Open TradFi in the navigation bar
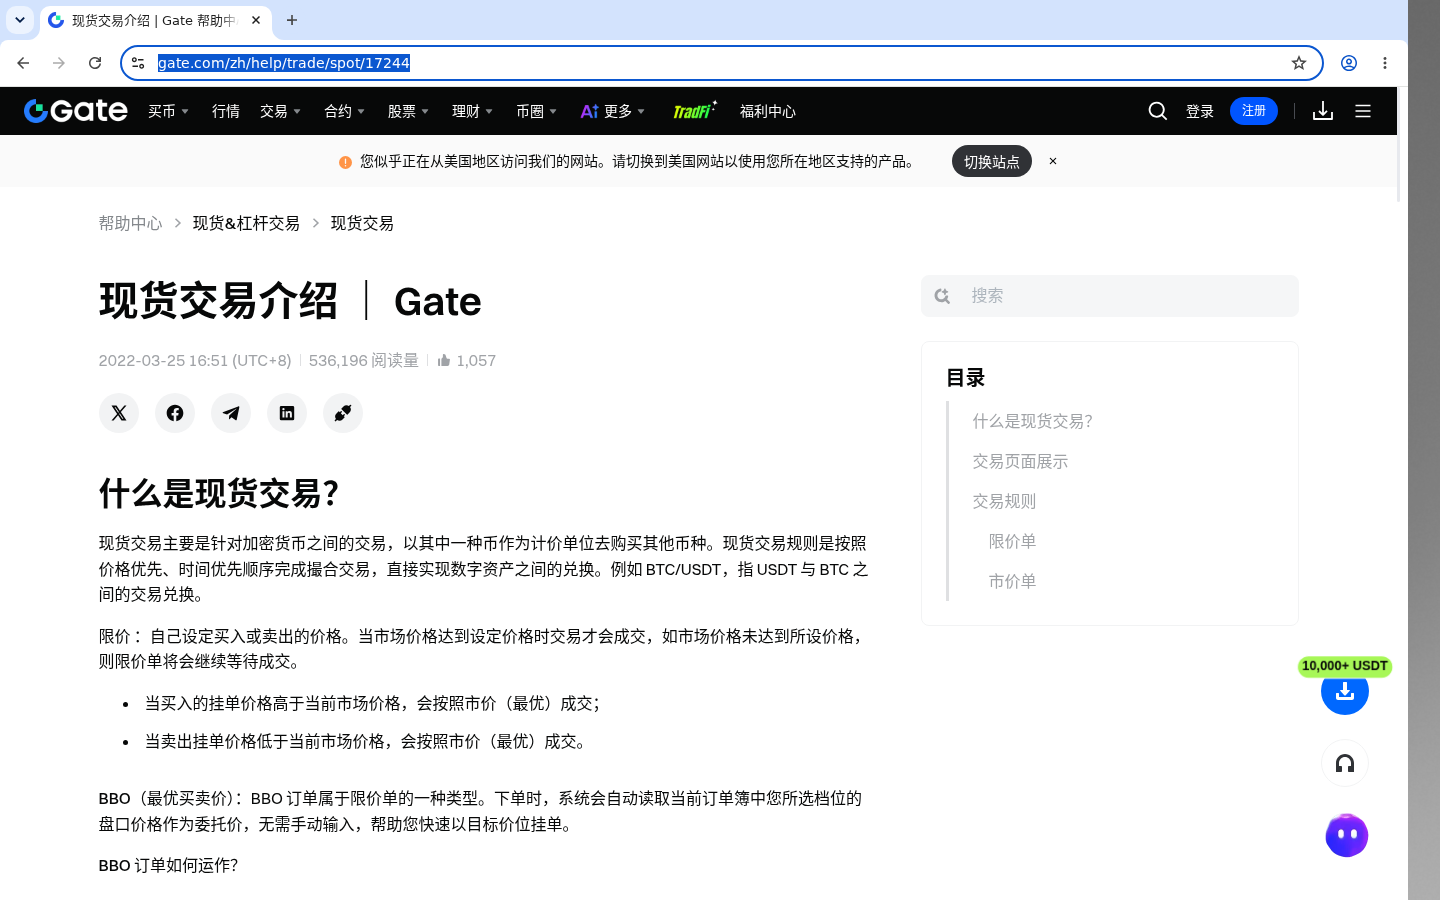This screenshot has height=900, width=1440. (x=694, y=110)
